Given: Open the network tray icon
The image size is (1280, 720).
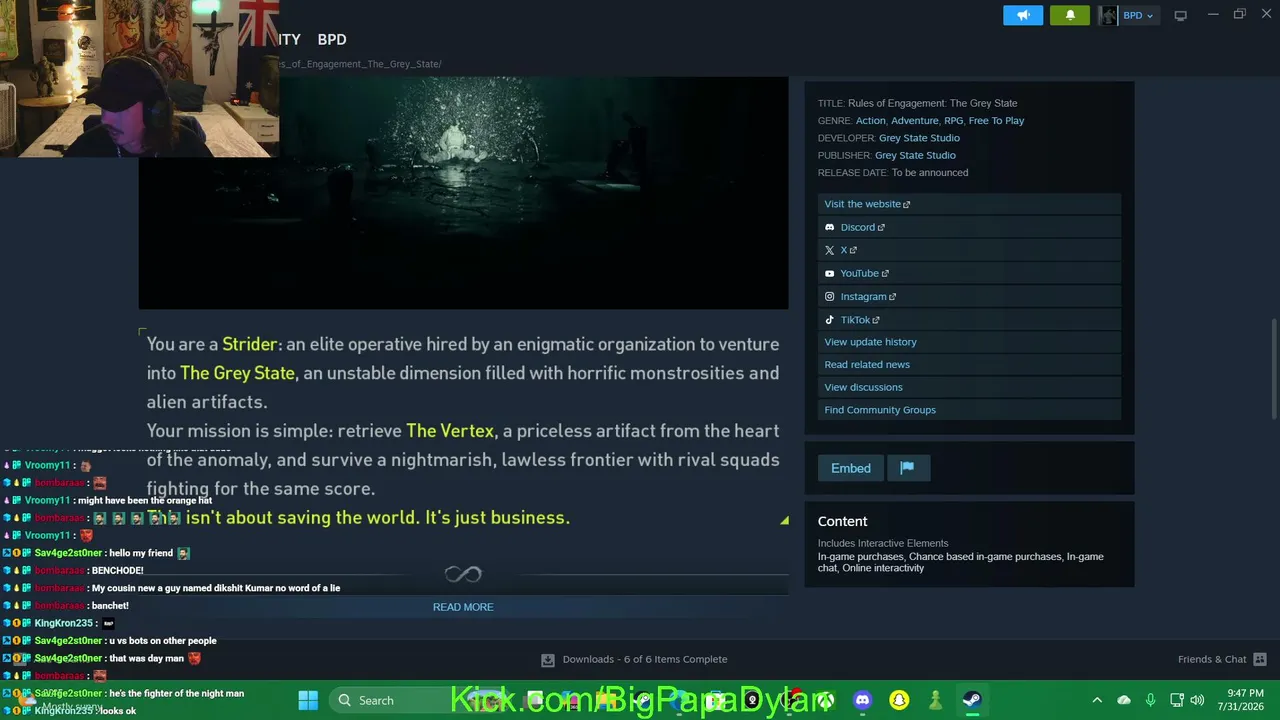Looking at the screenshot, I should [1177, 700].
